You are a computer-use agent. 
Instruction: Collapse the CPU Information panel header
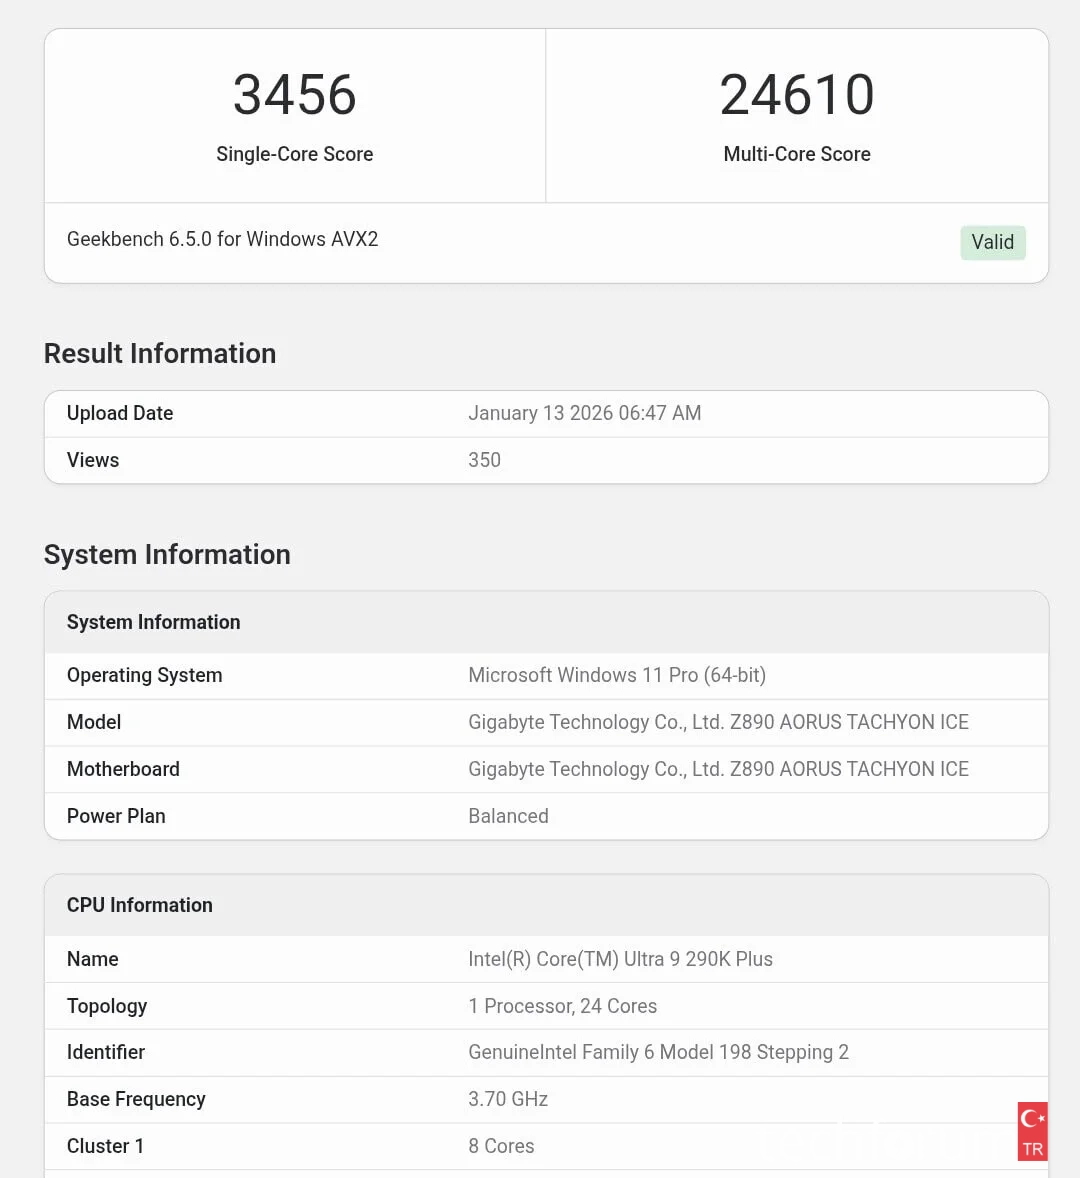click(x=139, y=905)
